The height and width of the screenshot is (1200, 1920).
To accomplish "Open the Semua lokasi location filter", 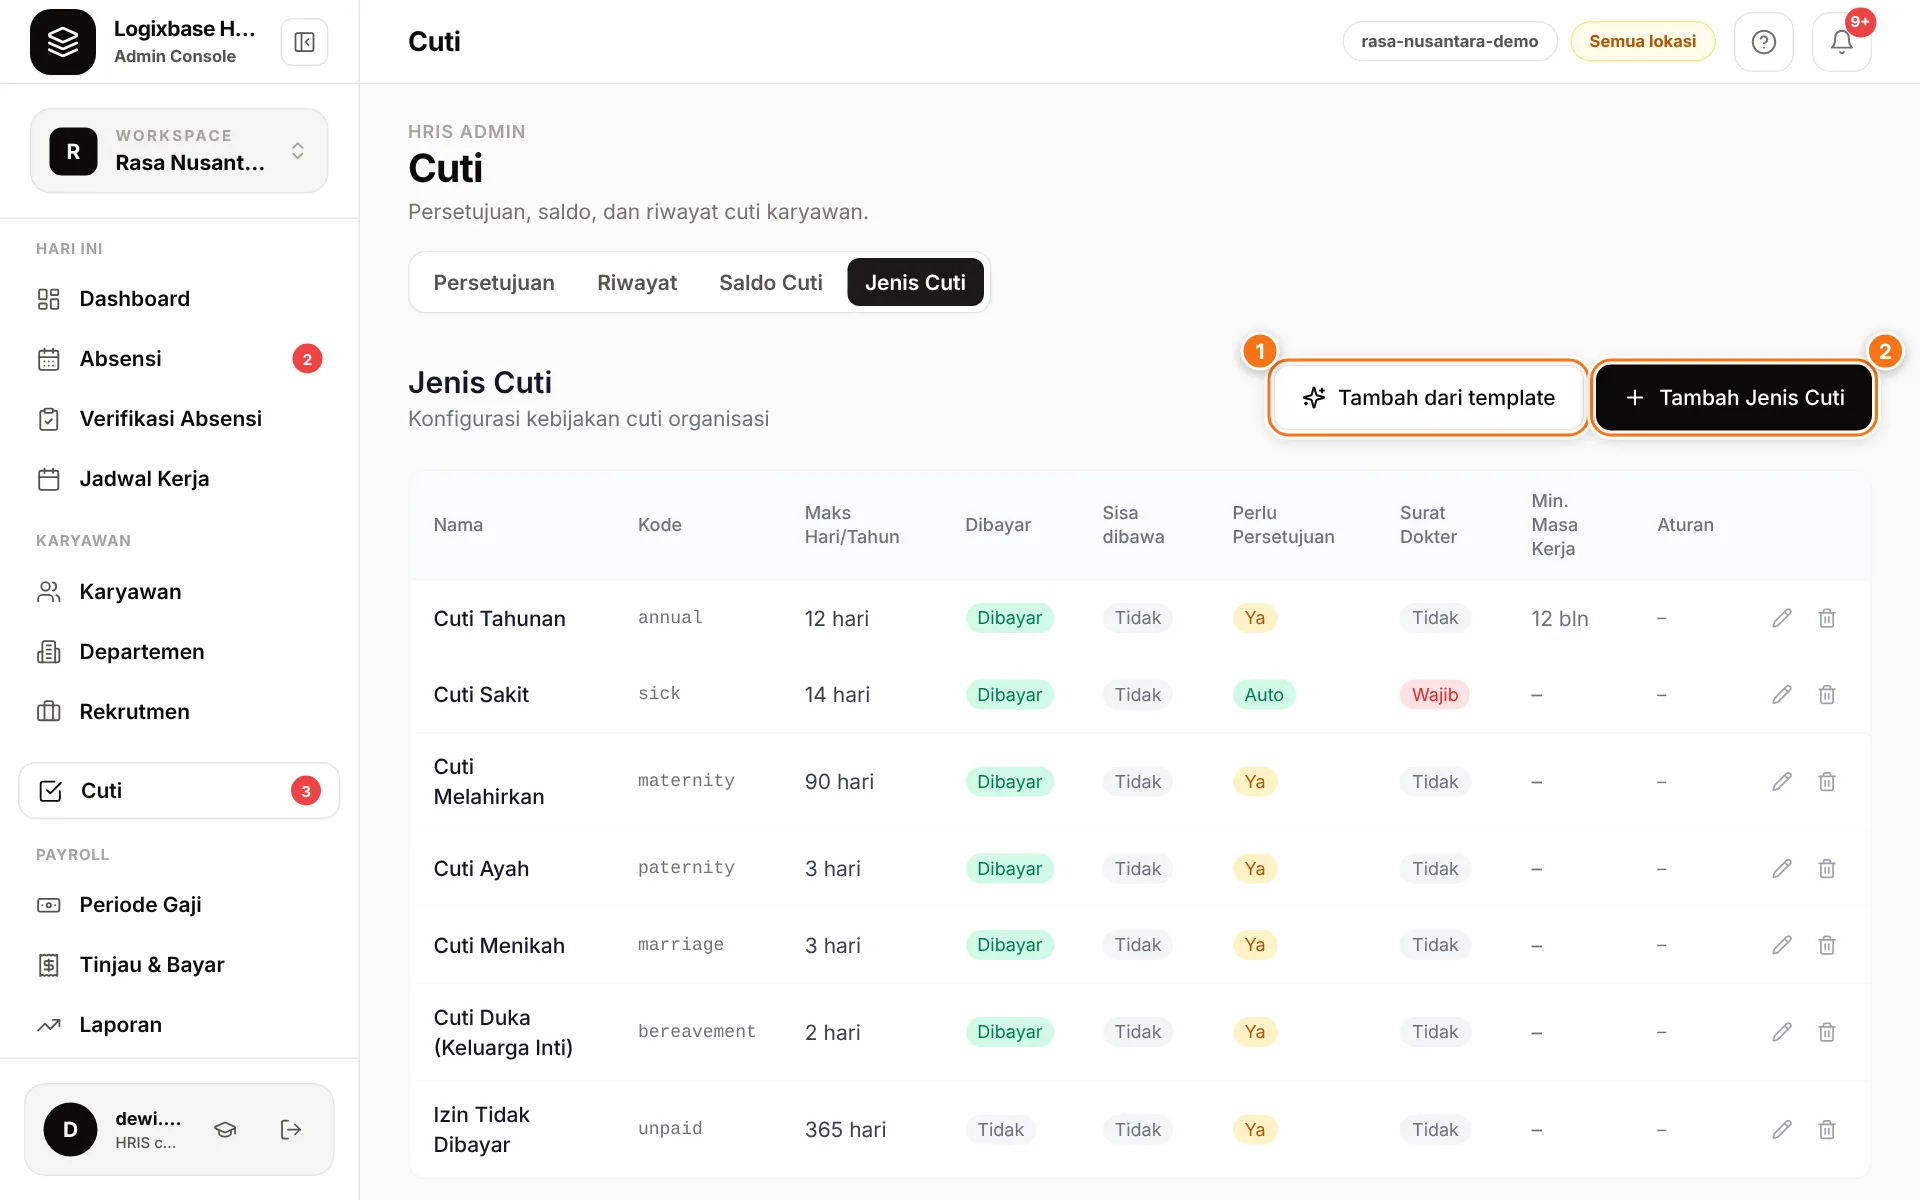I will pos(1642,41).
